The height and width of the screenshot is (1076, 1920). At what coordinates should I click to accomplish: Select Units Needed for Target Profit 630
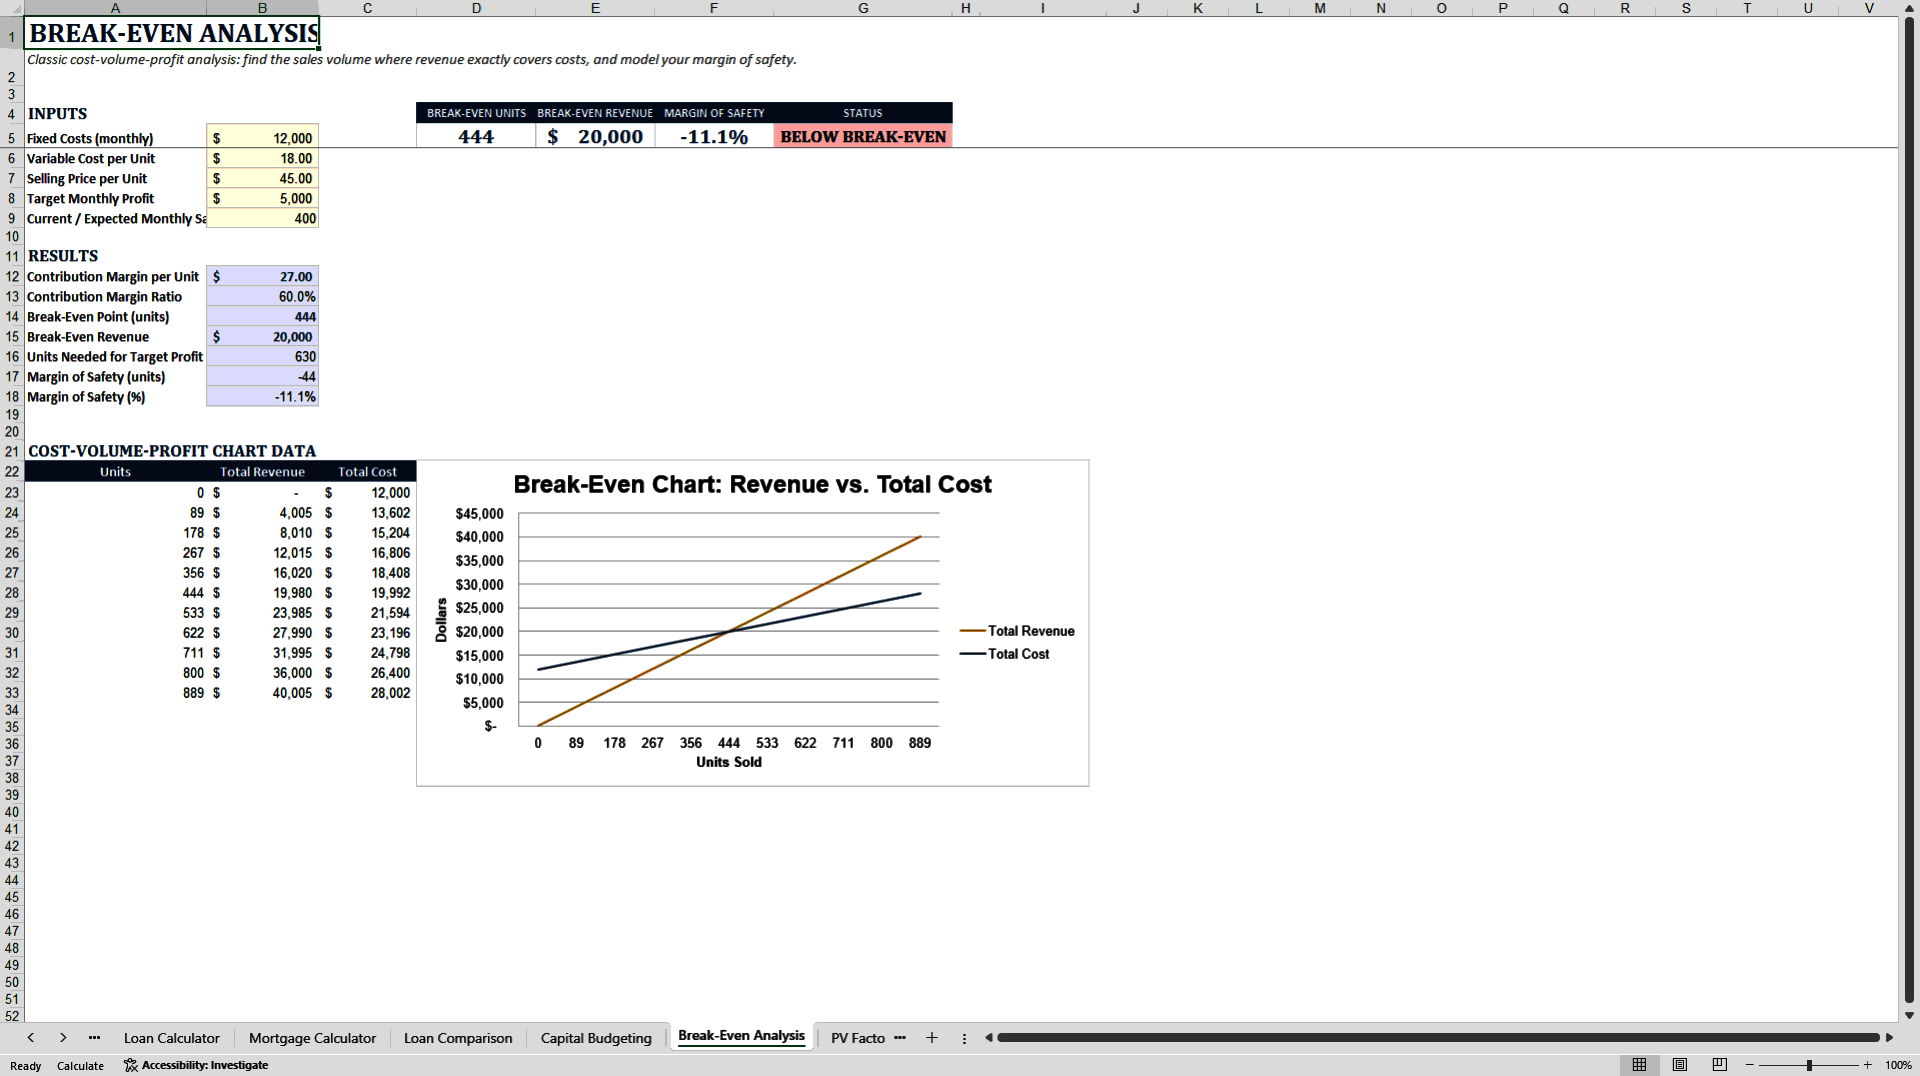(x=262, y=357)
